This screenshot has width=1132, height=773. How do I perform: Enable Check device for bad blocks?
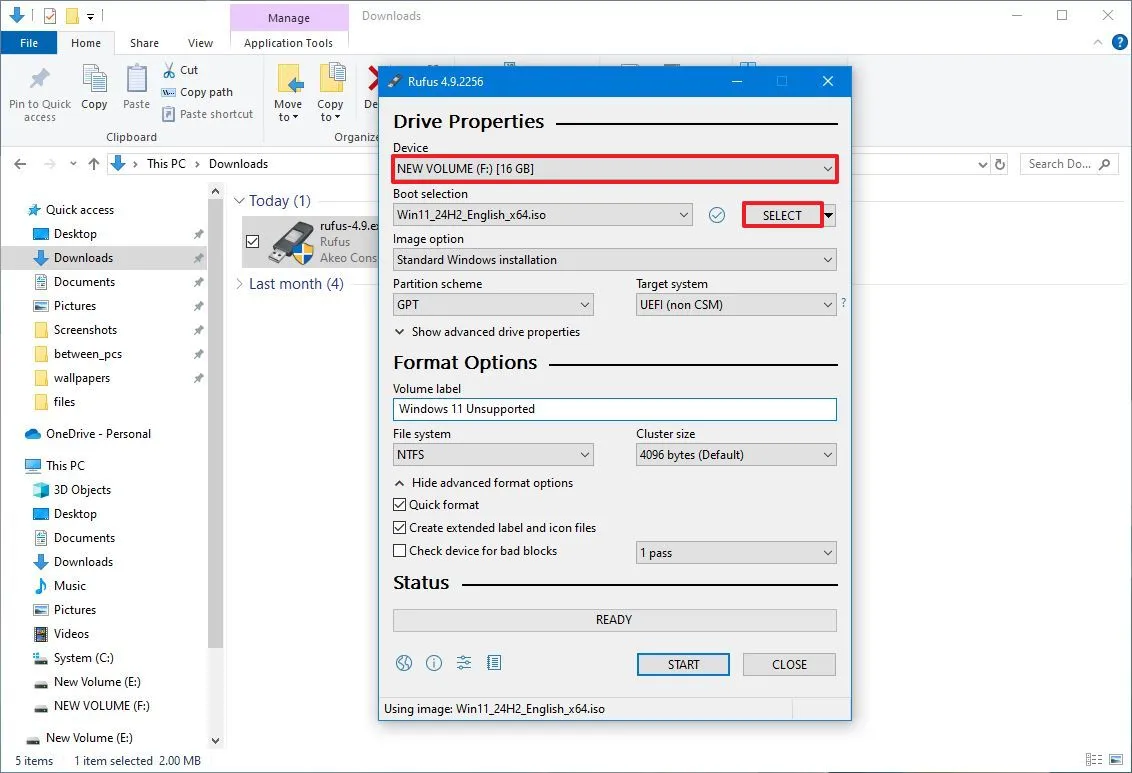(x=400, y=551)
